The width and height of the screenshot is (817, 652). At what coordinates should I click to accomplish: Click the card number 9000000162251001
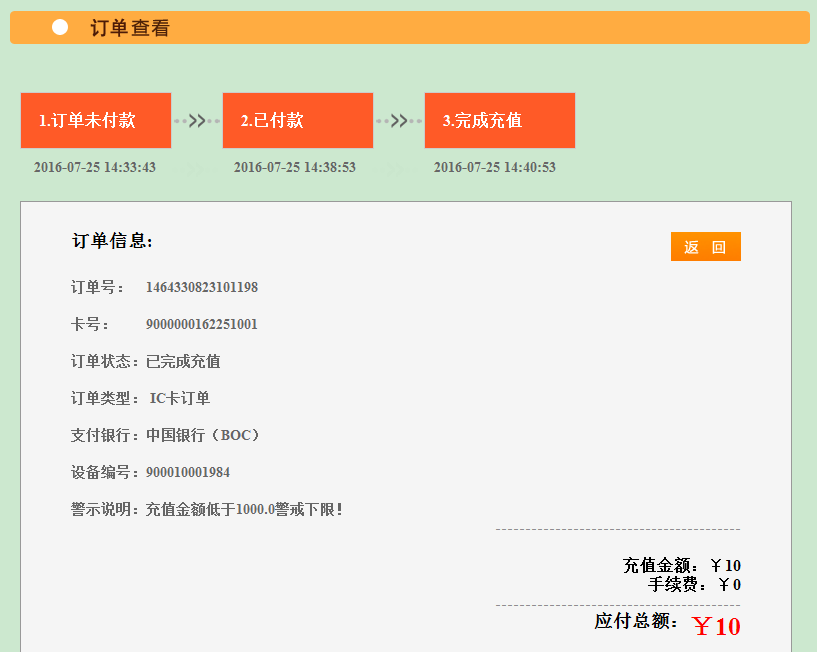[x=202, y=325]
